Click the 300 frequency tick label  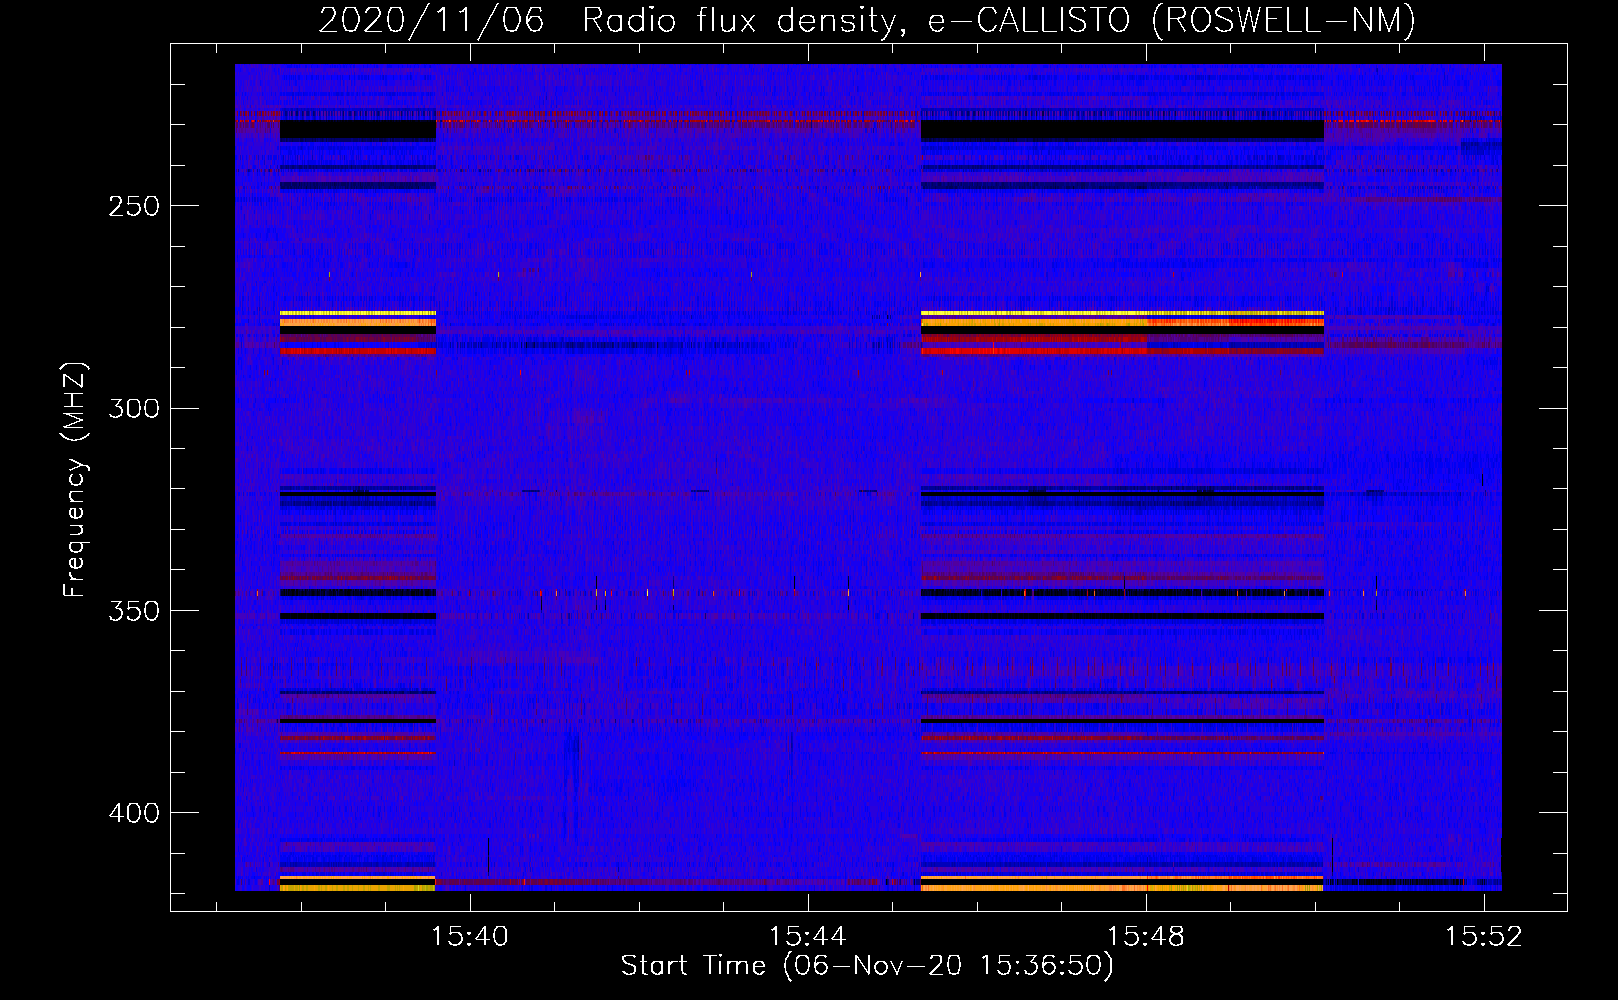[134, 408]
